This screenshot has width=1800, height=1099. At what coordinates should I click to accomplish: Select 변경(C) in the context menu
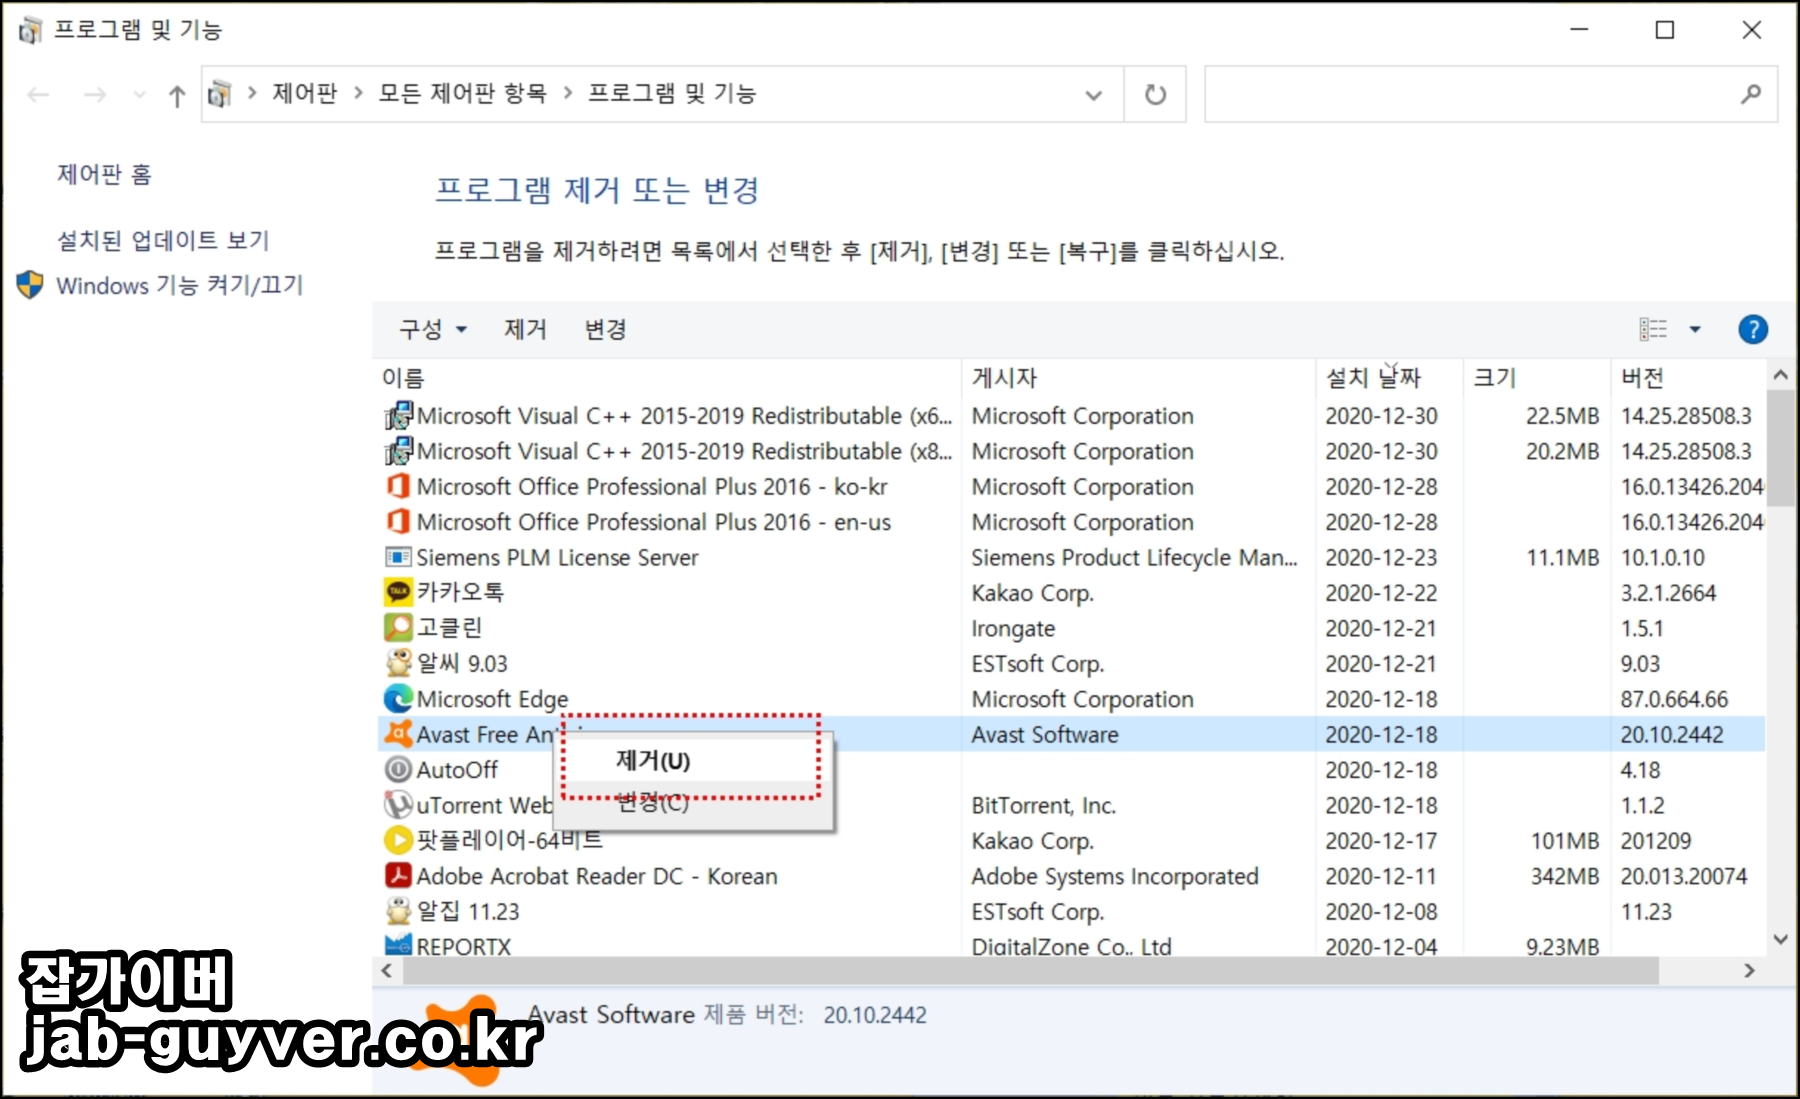pyautogui.click(x=692, y=802)
